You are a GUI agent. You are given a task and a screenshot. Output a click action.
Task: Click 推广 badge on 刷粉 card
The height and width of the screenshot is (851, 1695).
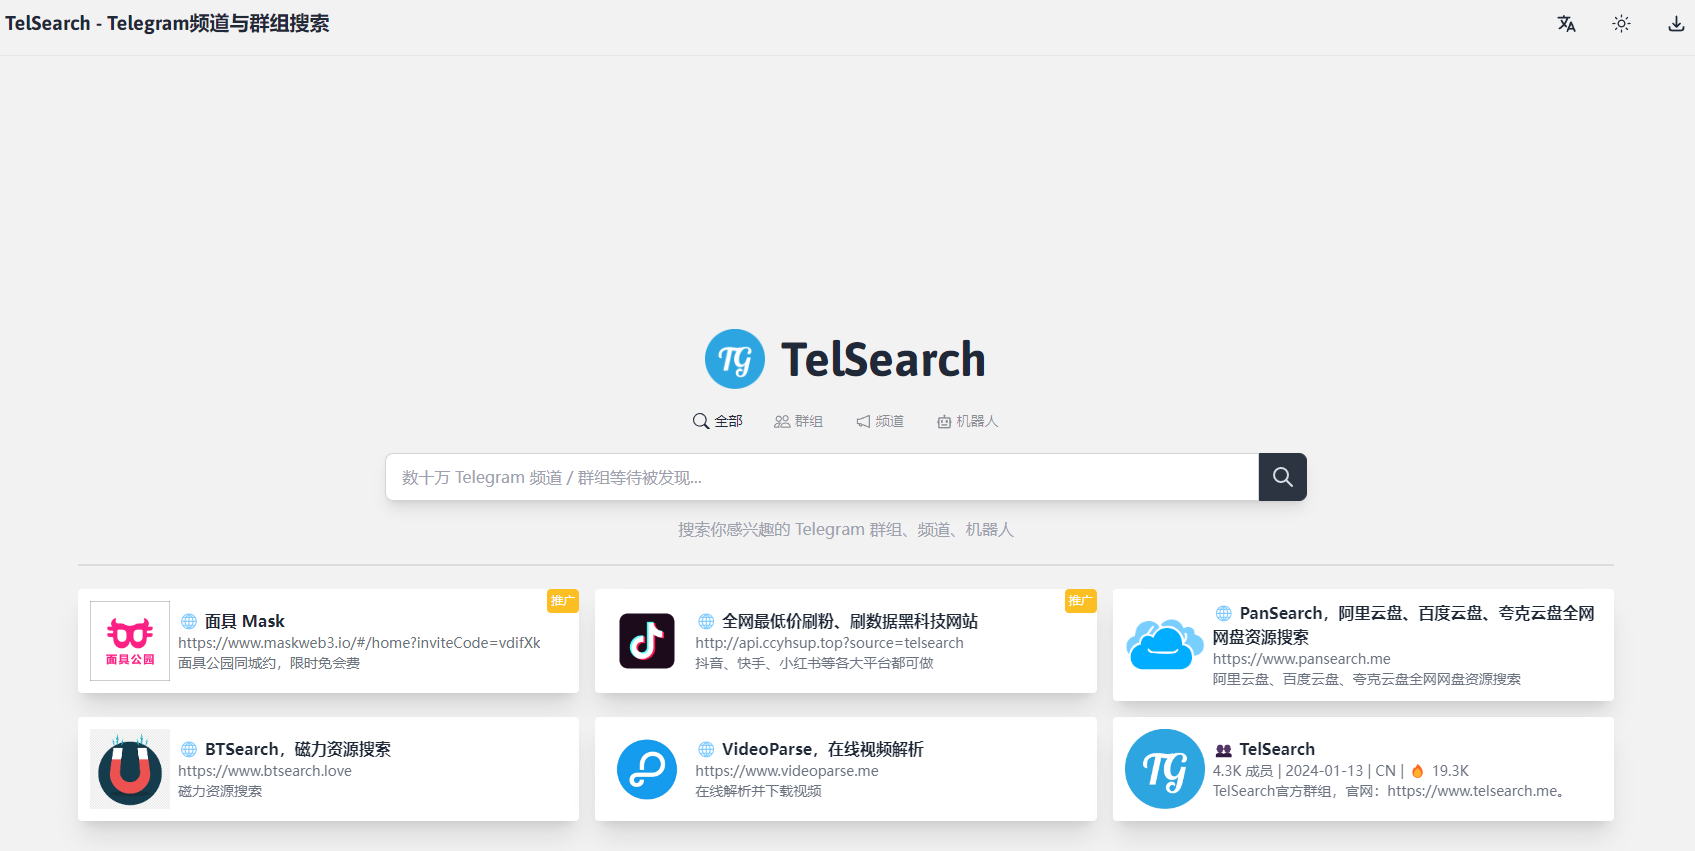pos(1081,601)
